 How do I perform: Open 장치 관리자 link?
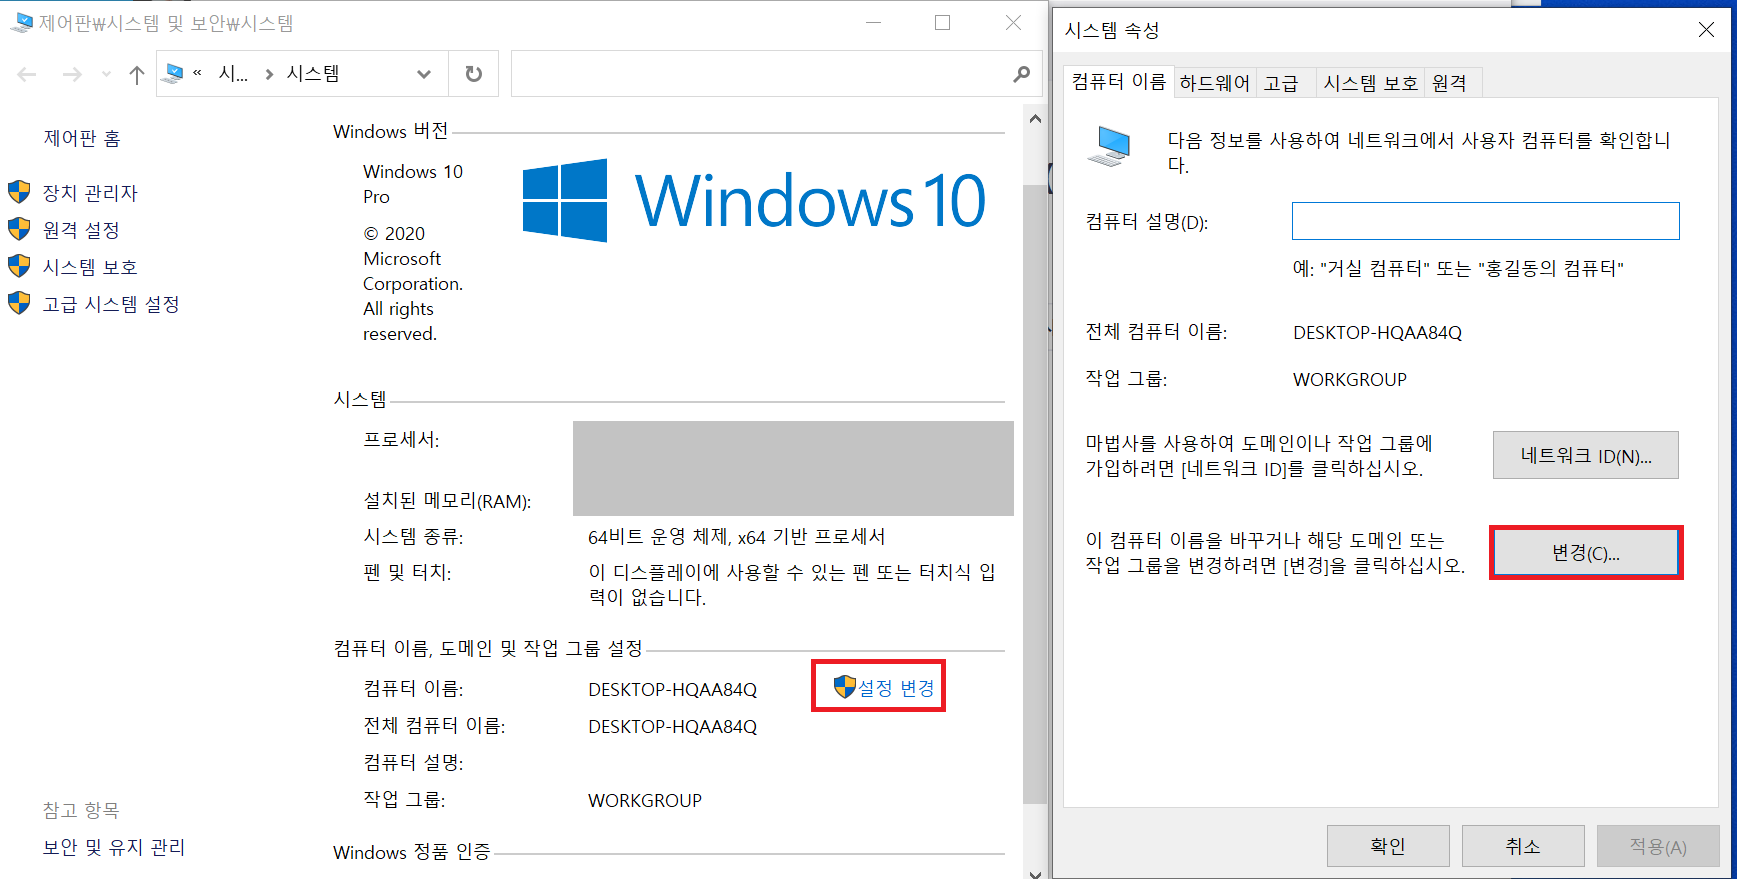click(90, 193)
